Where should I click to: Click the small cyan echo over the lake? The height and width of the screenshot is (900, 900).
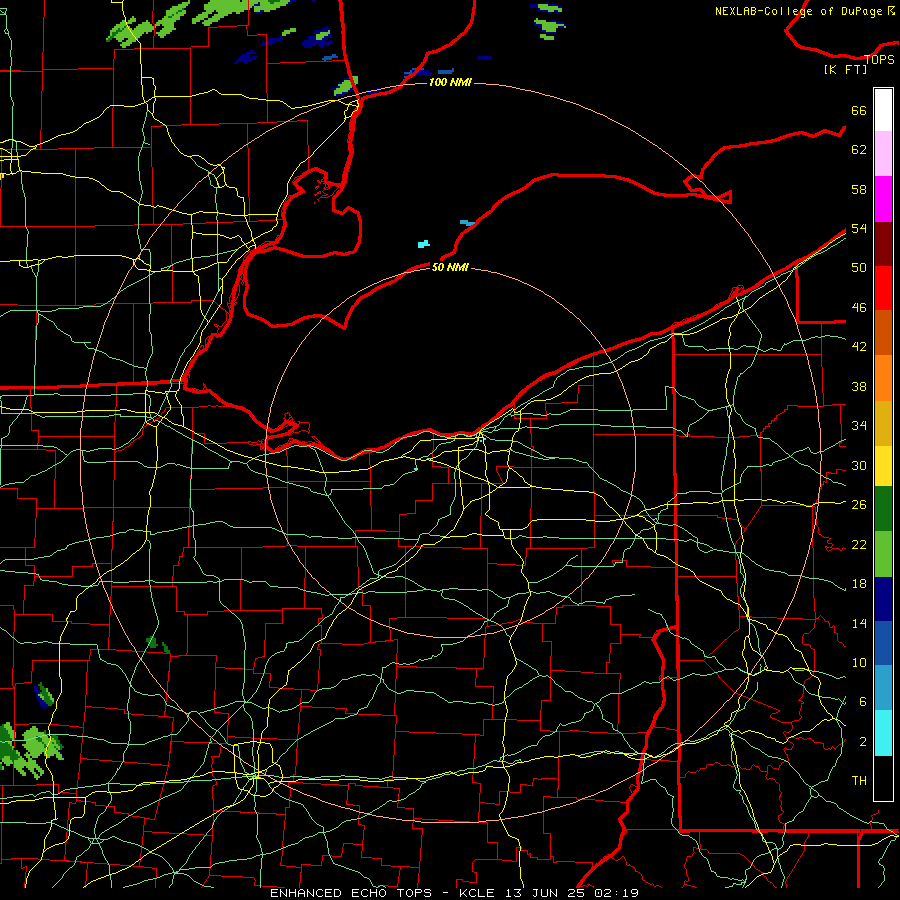coord(424,244)
